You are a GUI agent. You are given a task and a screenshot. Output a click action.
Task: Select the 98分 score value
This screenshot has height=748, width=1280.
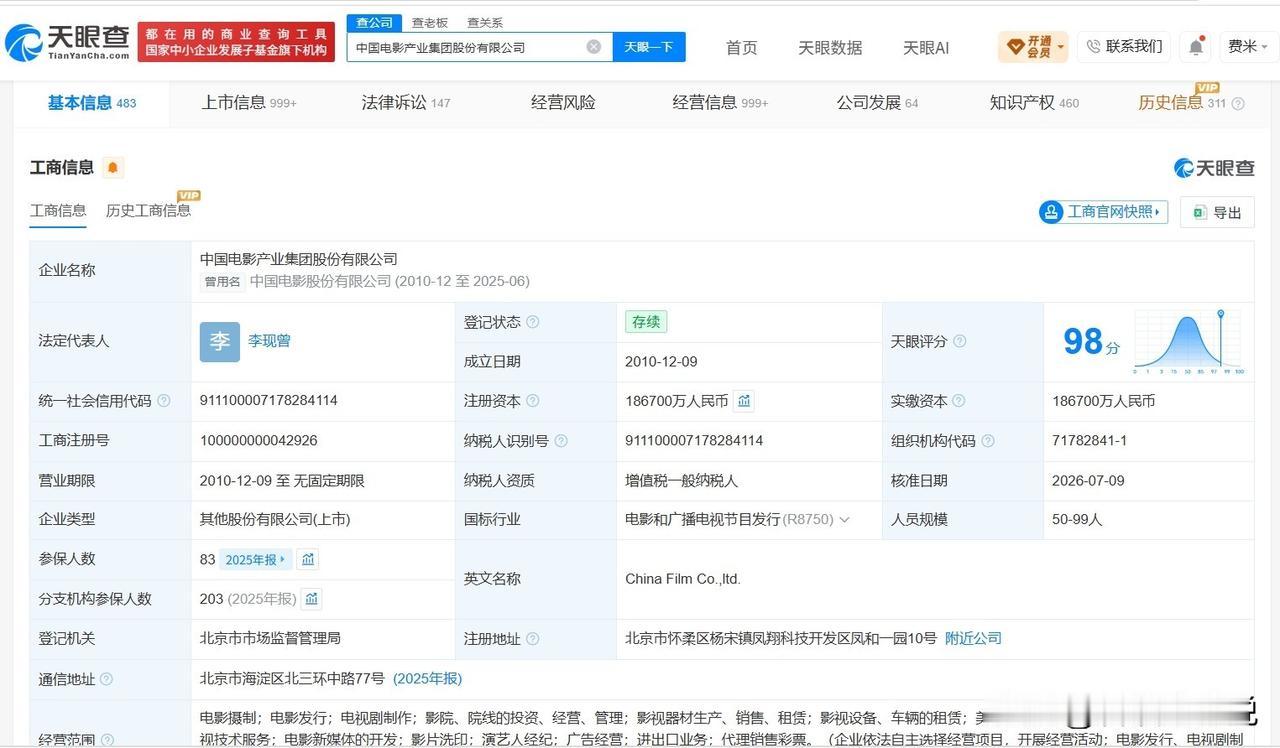coord(1091,342)
